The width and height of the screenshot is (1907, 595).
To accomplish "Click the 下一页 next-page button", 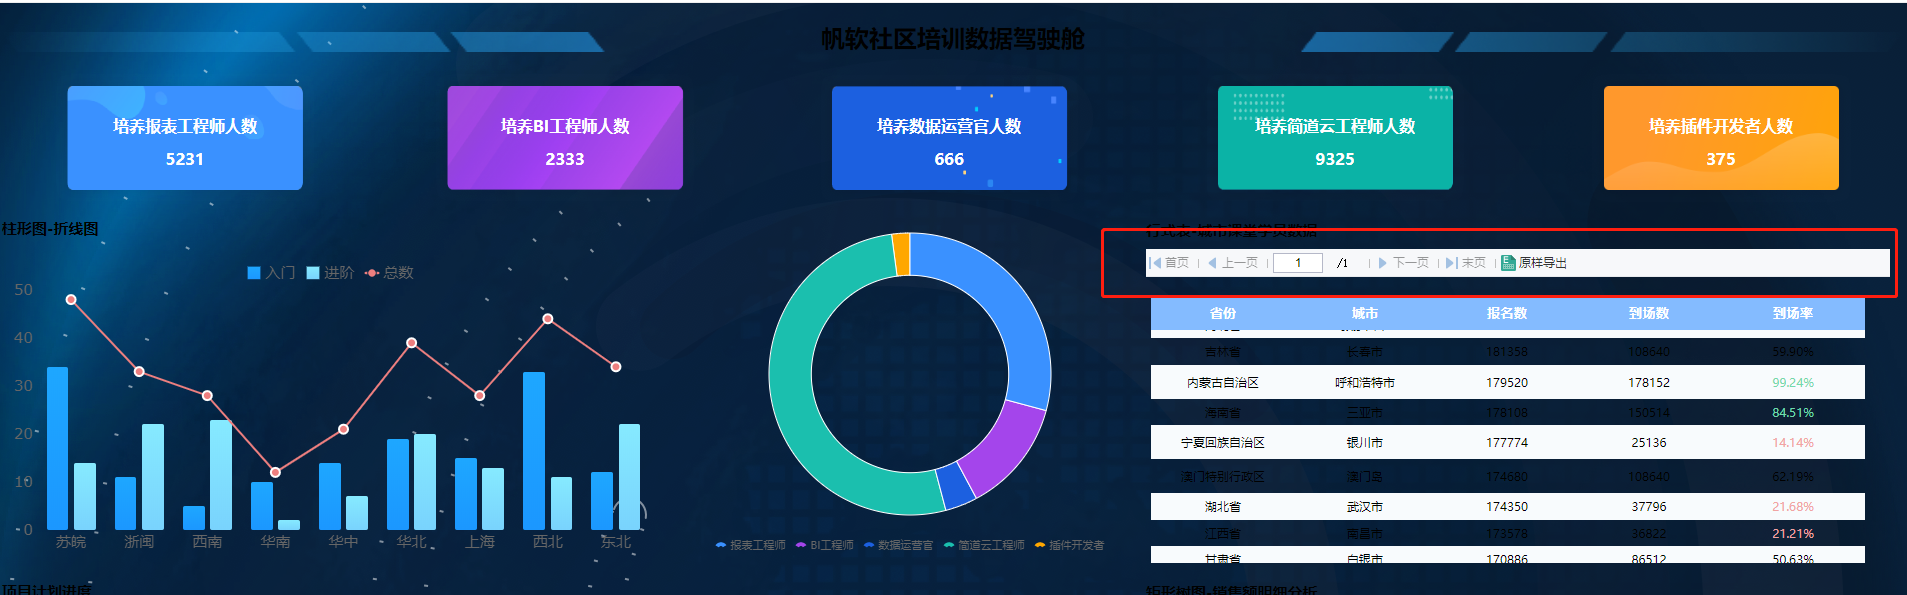I will pos(1404,263).
